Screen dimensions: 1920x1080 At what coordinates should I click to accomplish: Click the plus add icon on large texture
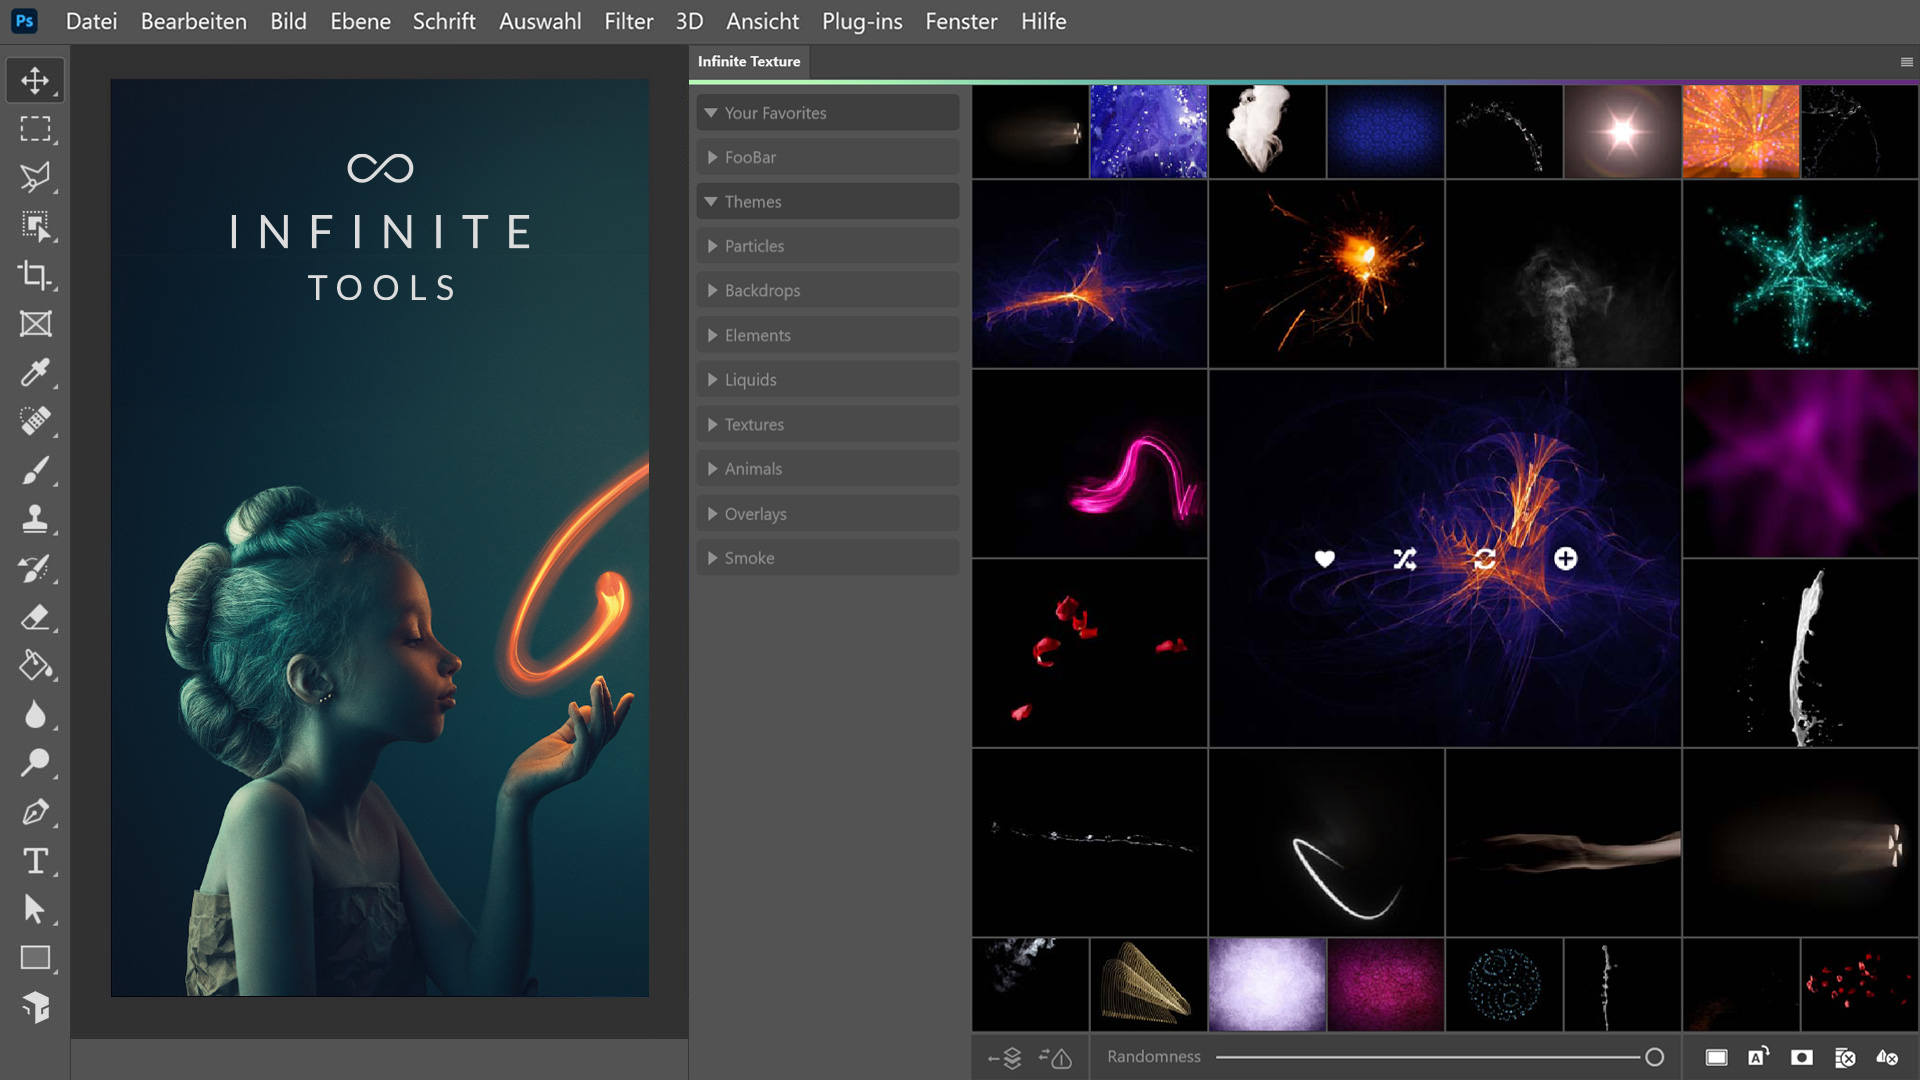click(1566, 559)
